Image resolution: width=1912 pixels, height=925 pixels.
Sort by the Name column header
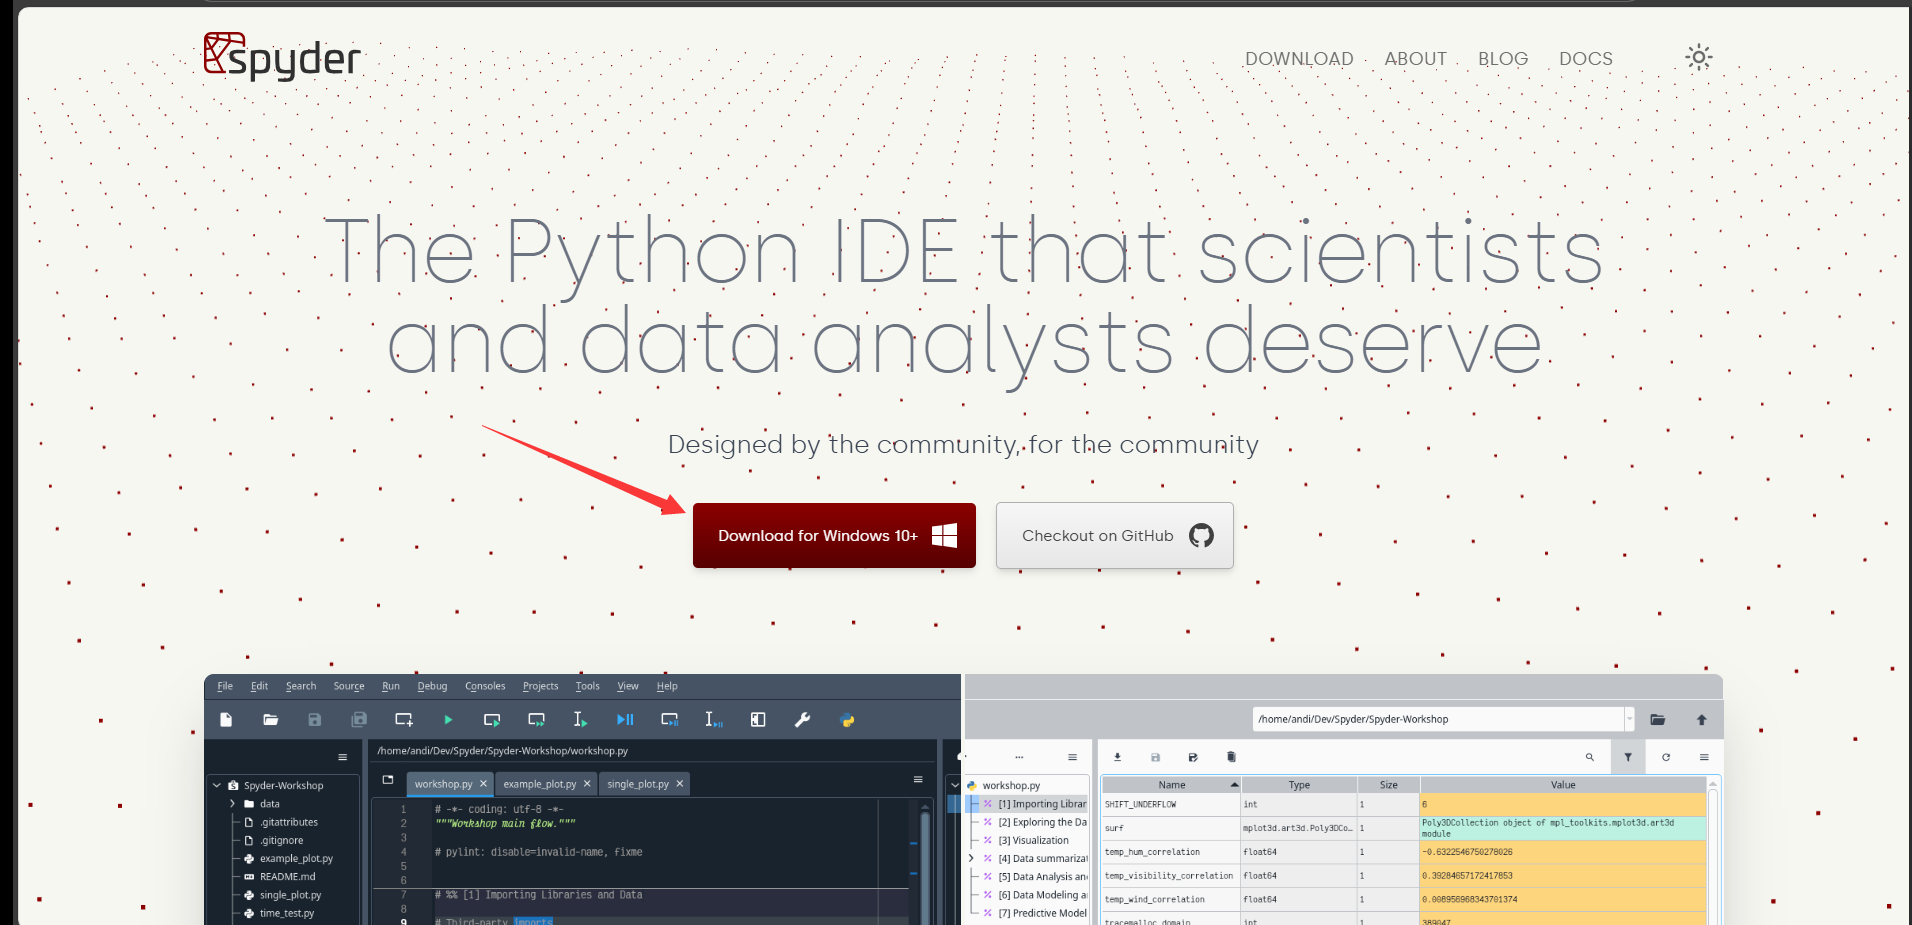coord(1171,785)
